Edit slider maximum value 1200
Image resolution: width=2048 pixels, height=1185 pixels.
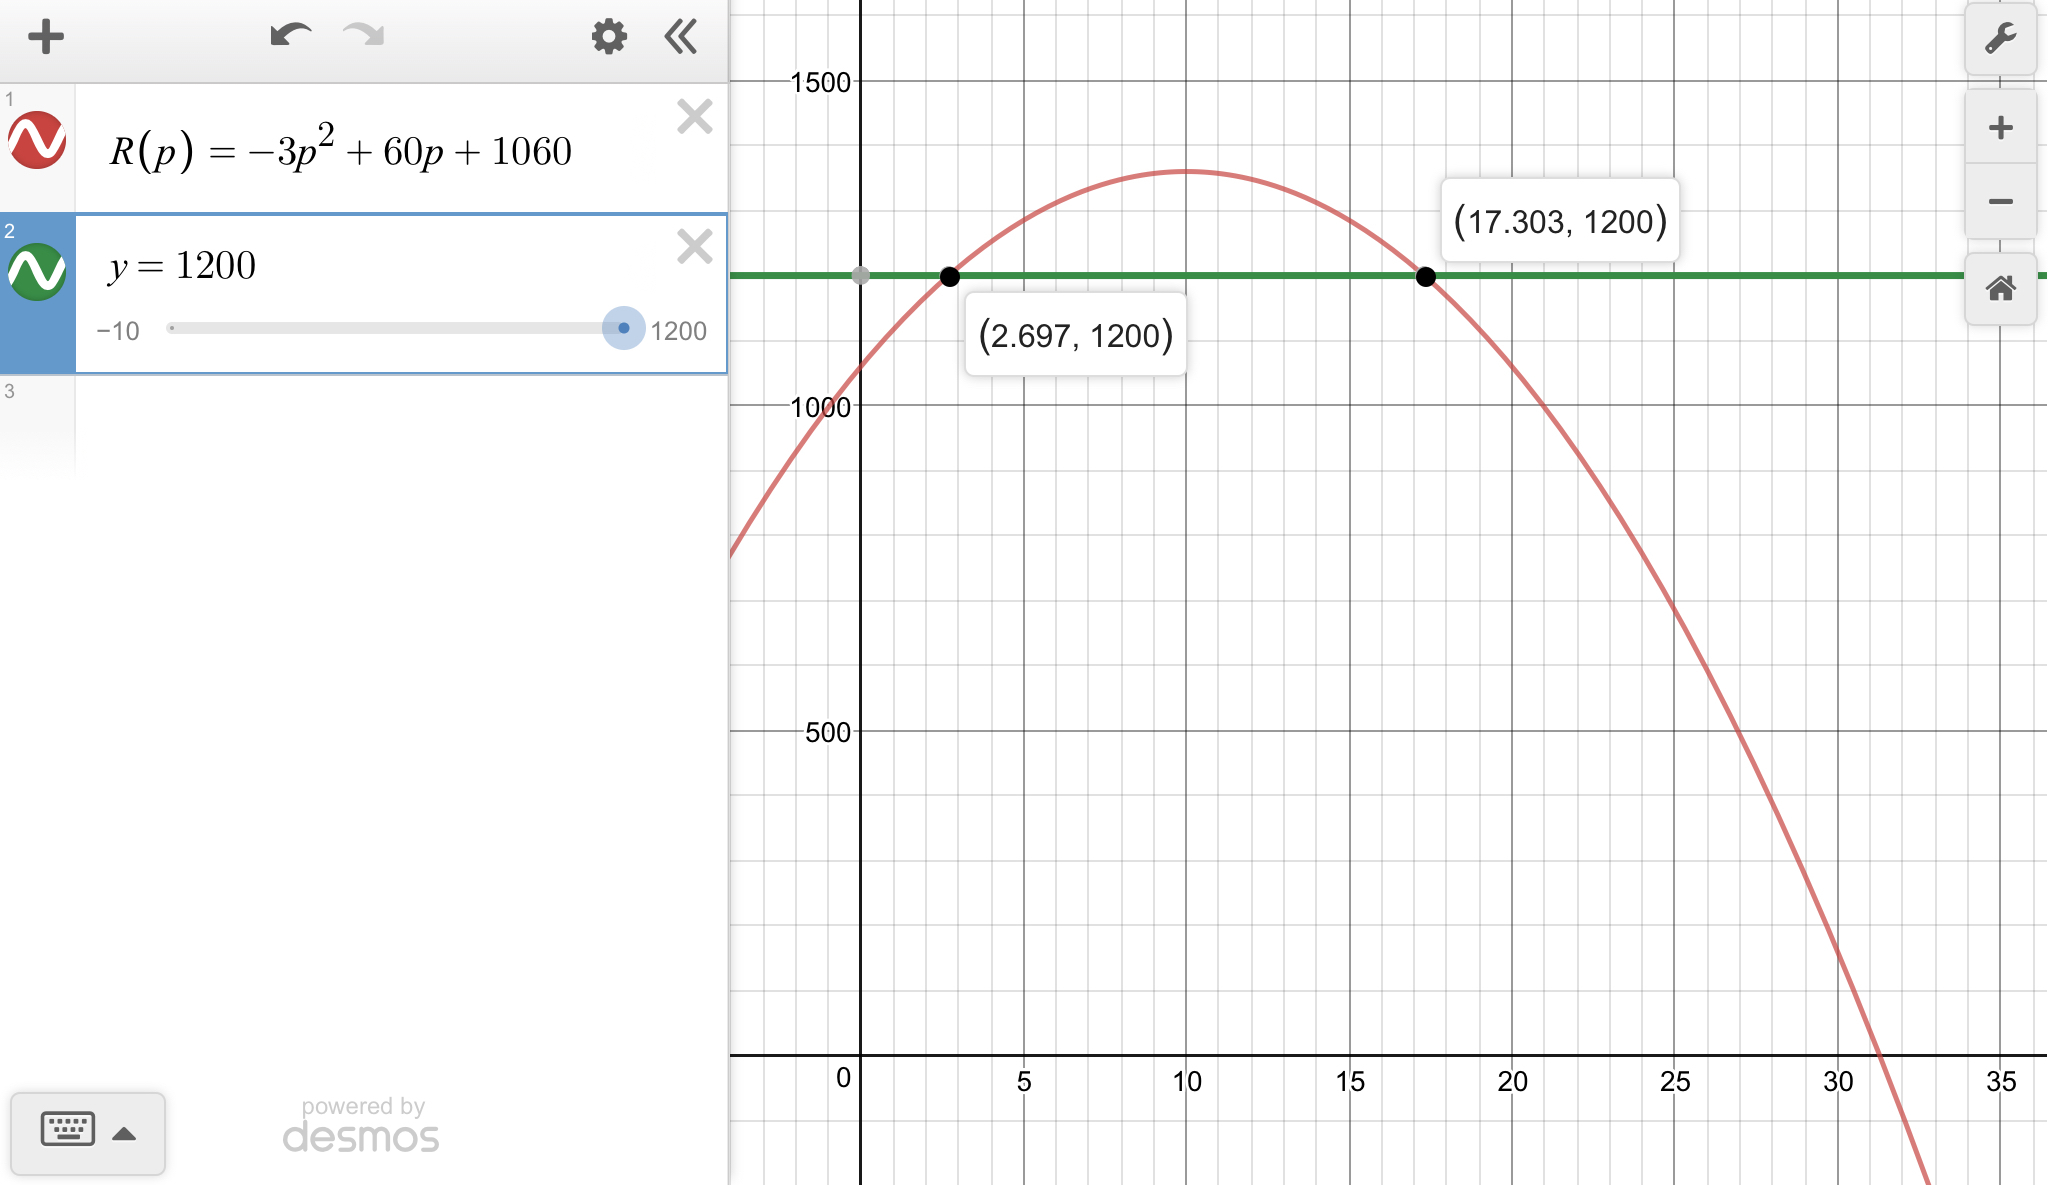click(678, 331)
